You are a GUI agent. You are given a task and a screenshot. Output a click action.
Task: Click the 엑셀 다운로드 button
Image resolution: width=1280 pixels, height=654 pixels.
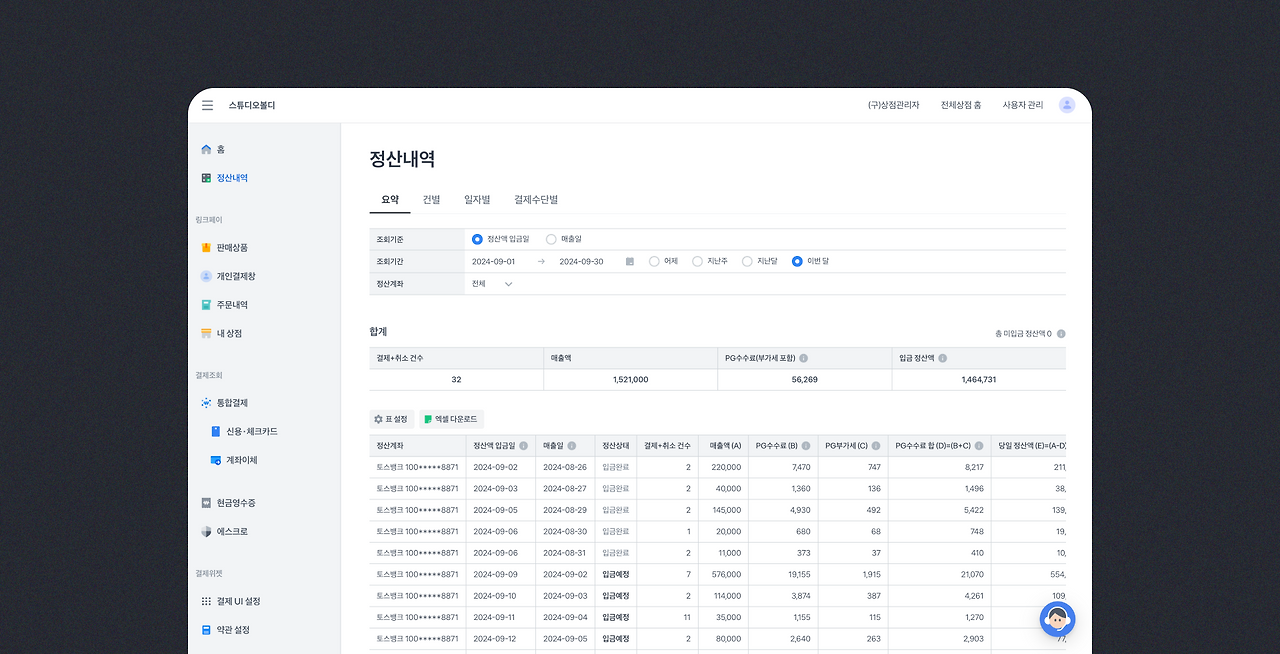tap(451, 419)
